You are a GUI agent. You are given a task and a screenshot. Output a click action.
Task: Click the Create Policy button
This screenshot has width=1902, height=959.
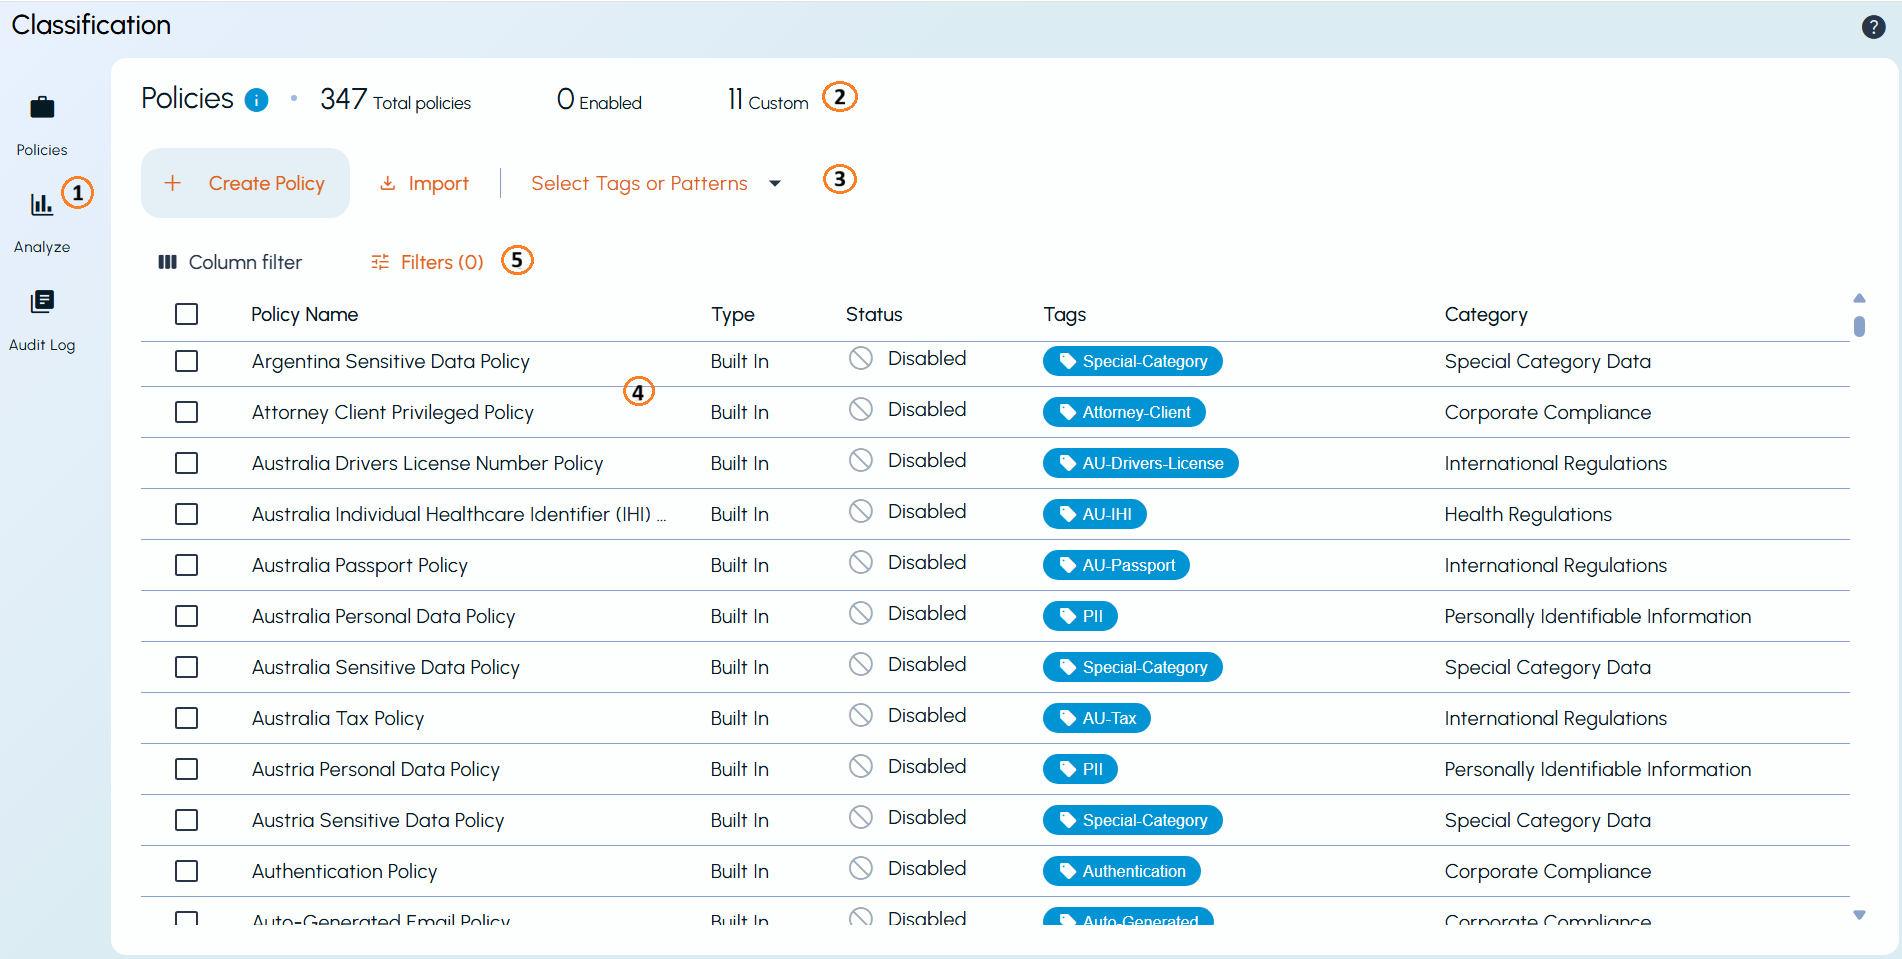(245, 183)
